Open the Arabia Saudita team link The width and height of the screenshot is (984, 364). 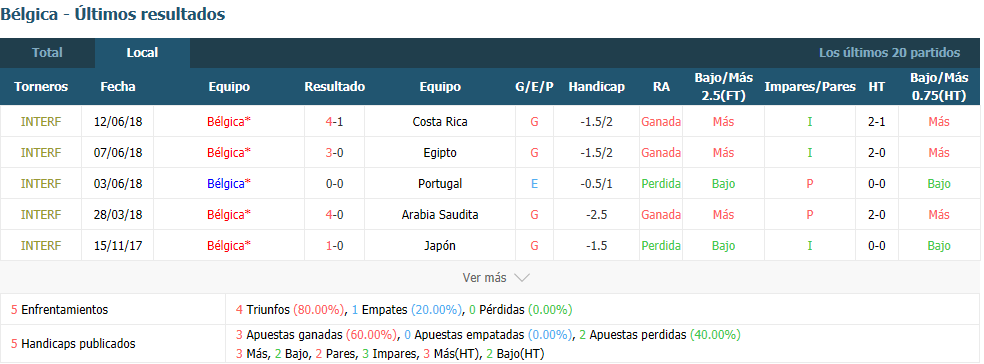tap(440, 215)
